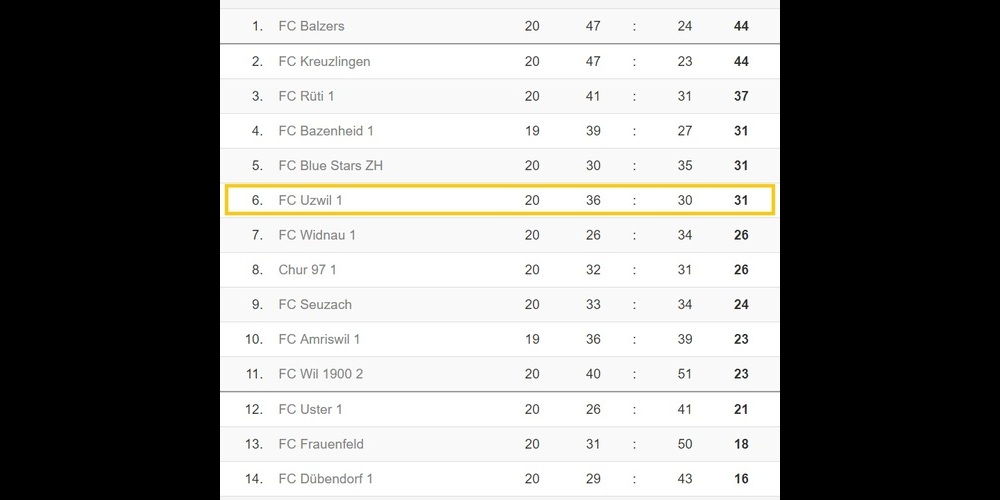This screenshot has width=1000, height=500.
Task: Click FC Frauenfeld team name
Action: (x=321, y=444)
